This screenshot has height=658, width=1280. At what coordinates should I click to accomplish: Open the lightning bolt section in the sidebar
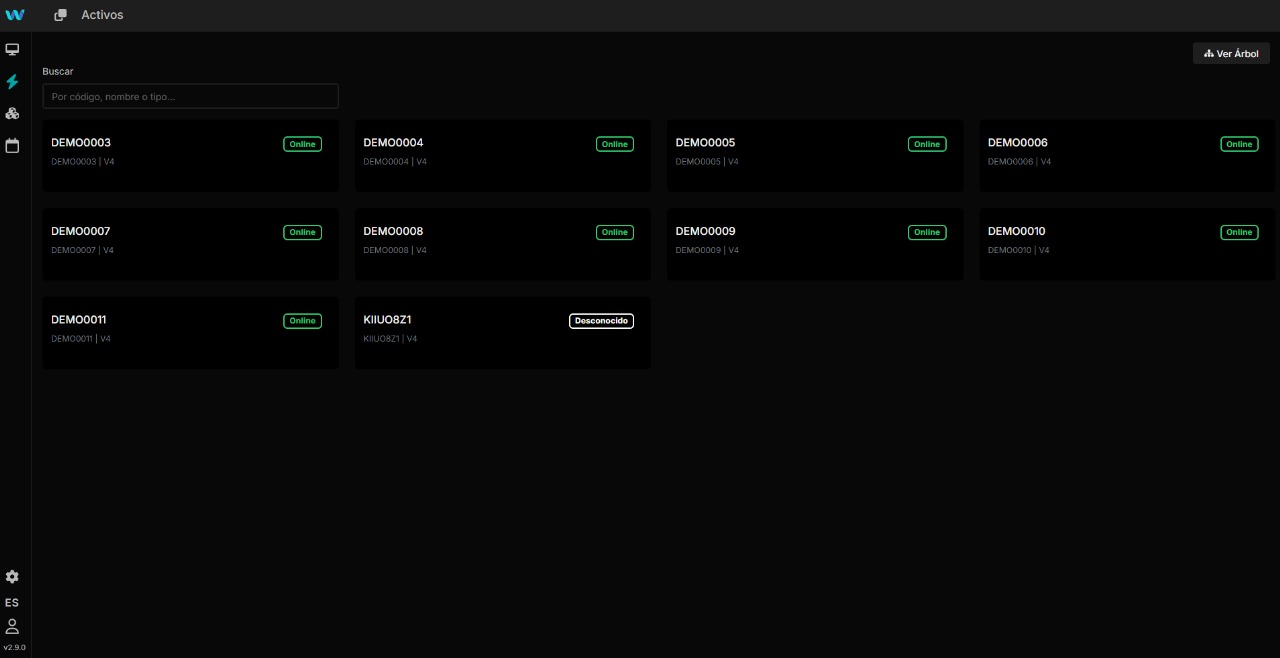pos(12,81)
